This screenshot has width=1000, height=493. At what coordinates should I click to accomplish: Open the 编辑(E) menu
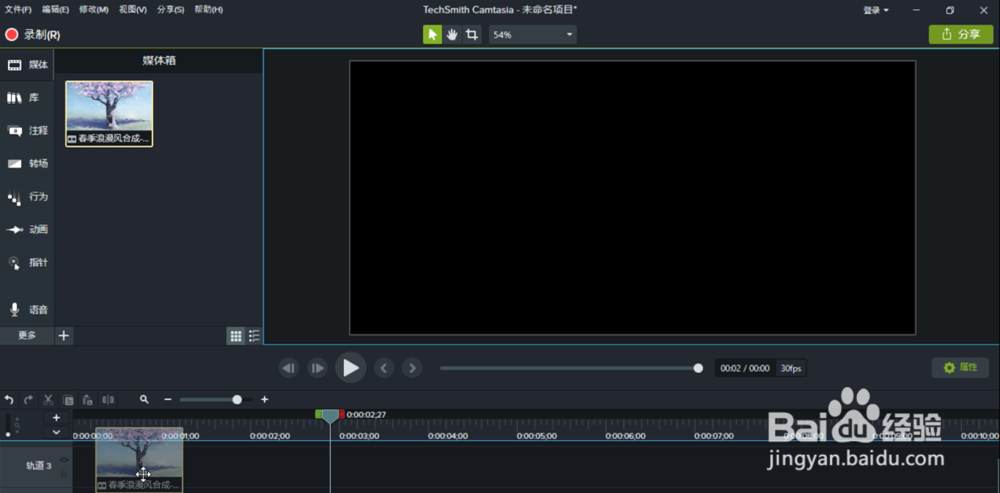click(x=55, y=10)
